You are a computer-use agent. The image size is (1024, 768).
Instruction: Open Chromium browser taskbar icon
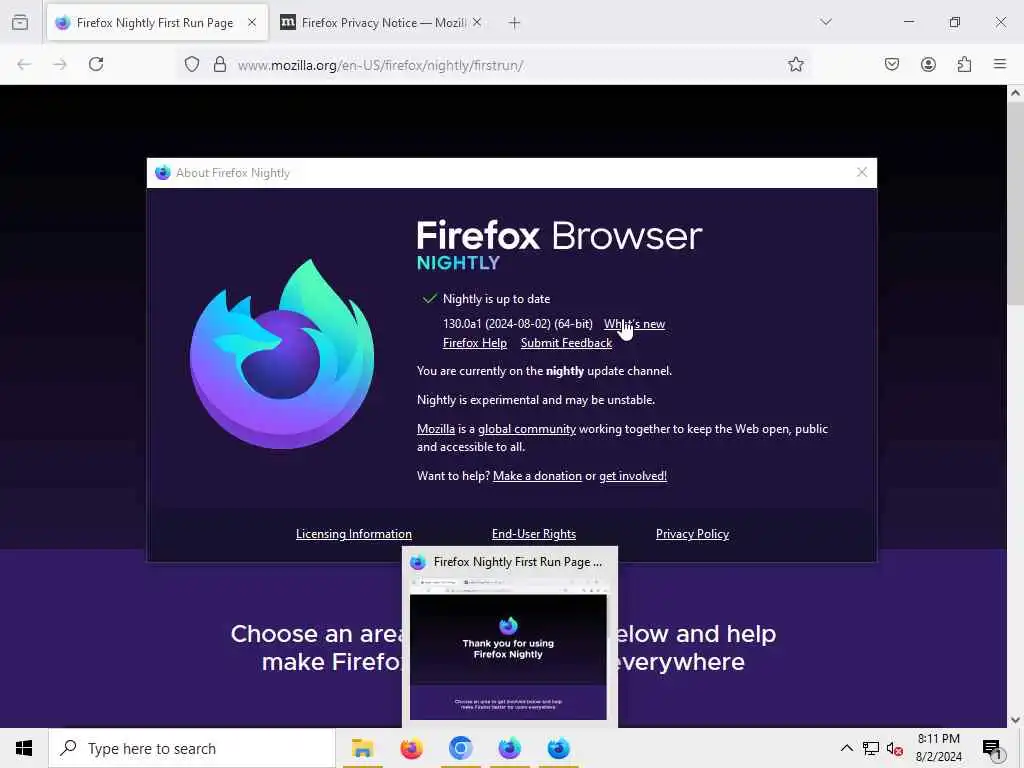click(460, 748)
